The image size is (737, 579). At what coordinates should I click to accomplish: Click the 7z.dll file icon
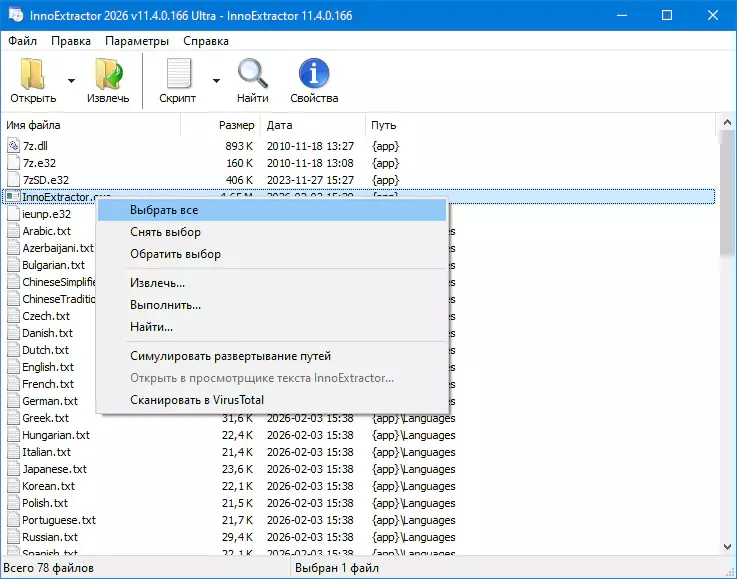[x=13, y=146]
